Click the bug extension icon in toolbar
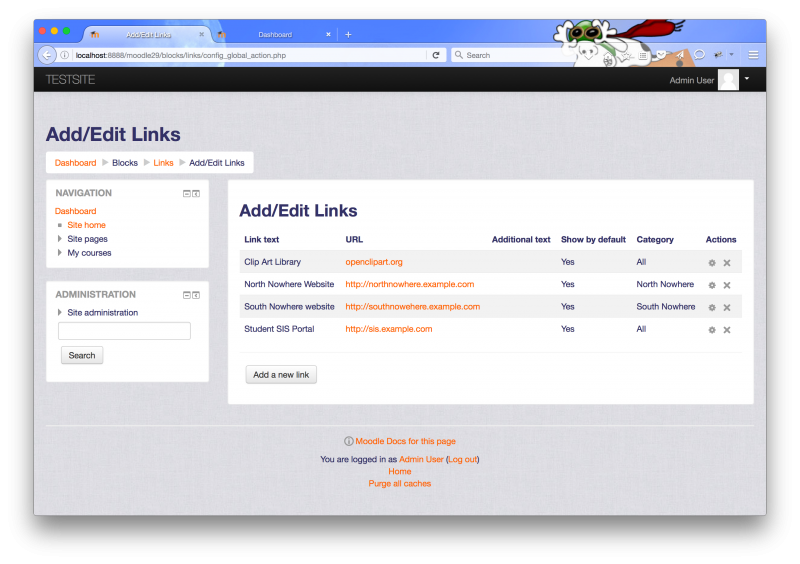Image resolution: width=800 pixels, height=564 pixels. pyautogui.click(x=718, y=55)
